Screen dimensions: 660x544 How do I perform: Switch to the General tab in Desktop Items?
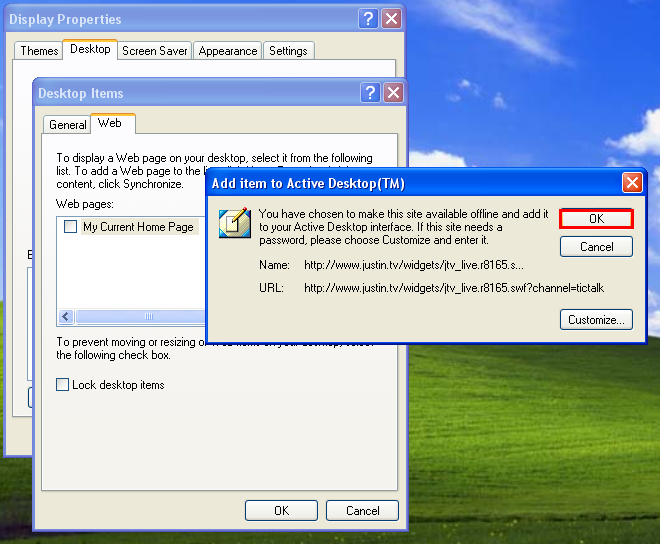67,125
